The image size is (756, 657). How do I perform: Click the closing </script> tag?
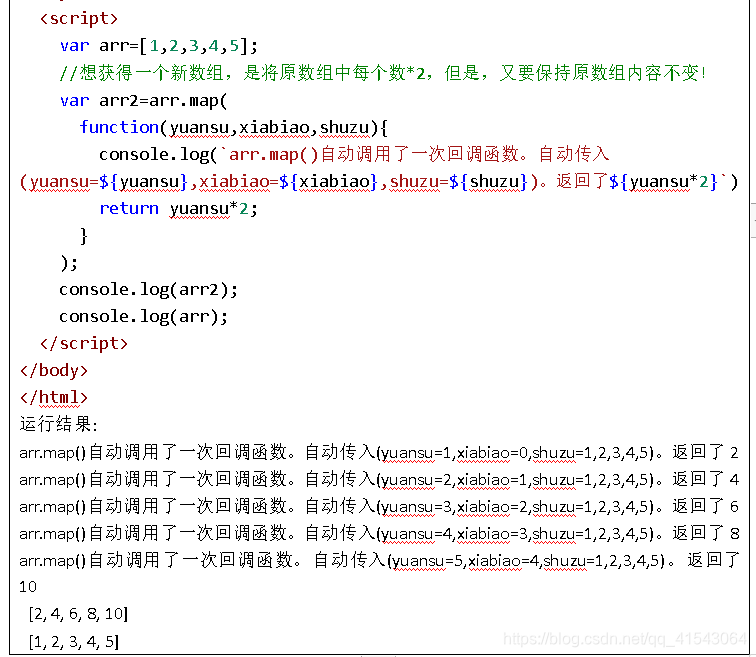click(x=84, y=343)
